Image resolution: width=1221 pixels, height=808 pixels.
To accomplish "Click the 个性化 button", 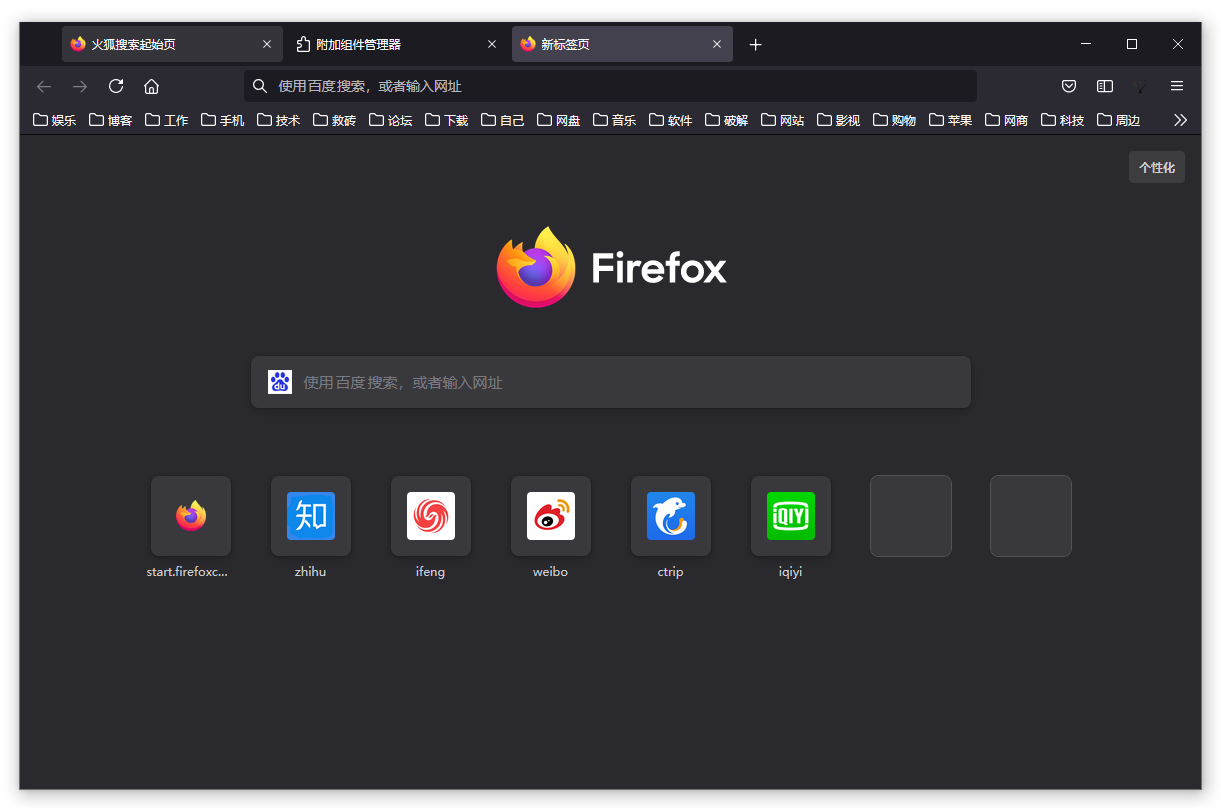I will pos(1156,167).
